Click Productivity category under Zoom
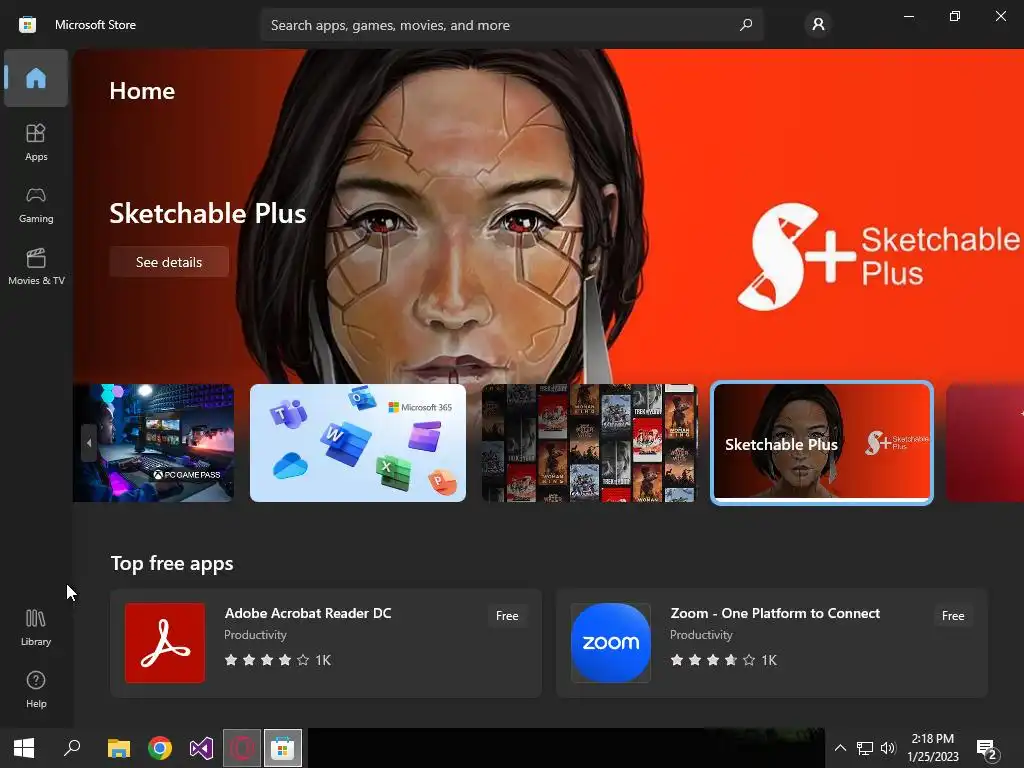 (701, 635)
